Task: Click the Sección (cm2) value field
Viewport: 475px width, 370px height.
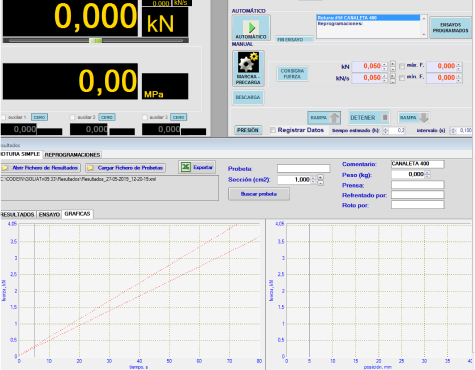Action: pos(294,180)
